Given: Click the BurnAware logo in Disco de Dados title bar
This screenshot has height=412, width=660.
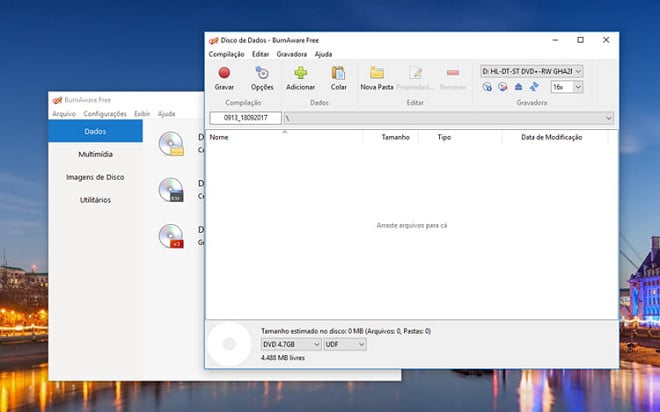Looking at the screenshot, I should 213,40.
